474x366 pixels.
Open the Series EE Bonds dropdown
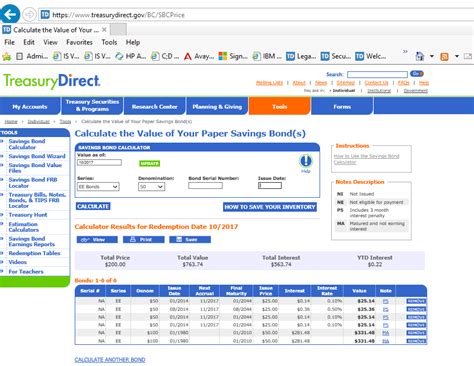click(98, 187)
